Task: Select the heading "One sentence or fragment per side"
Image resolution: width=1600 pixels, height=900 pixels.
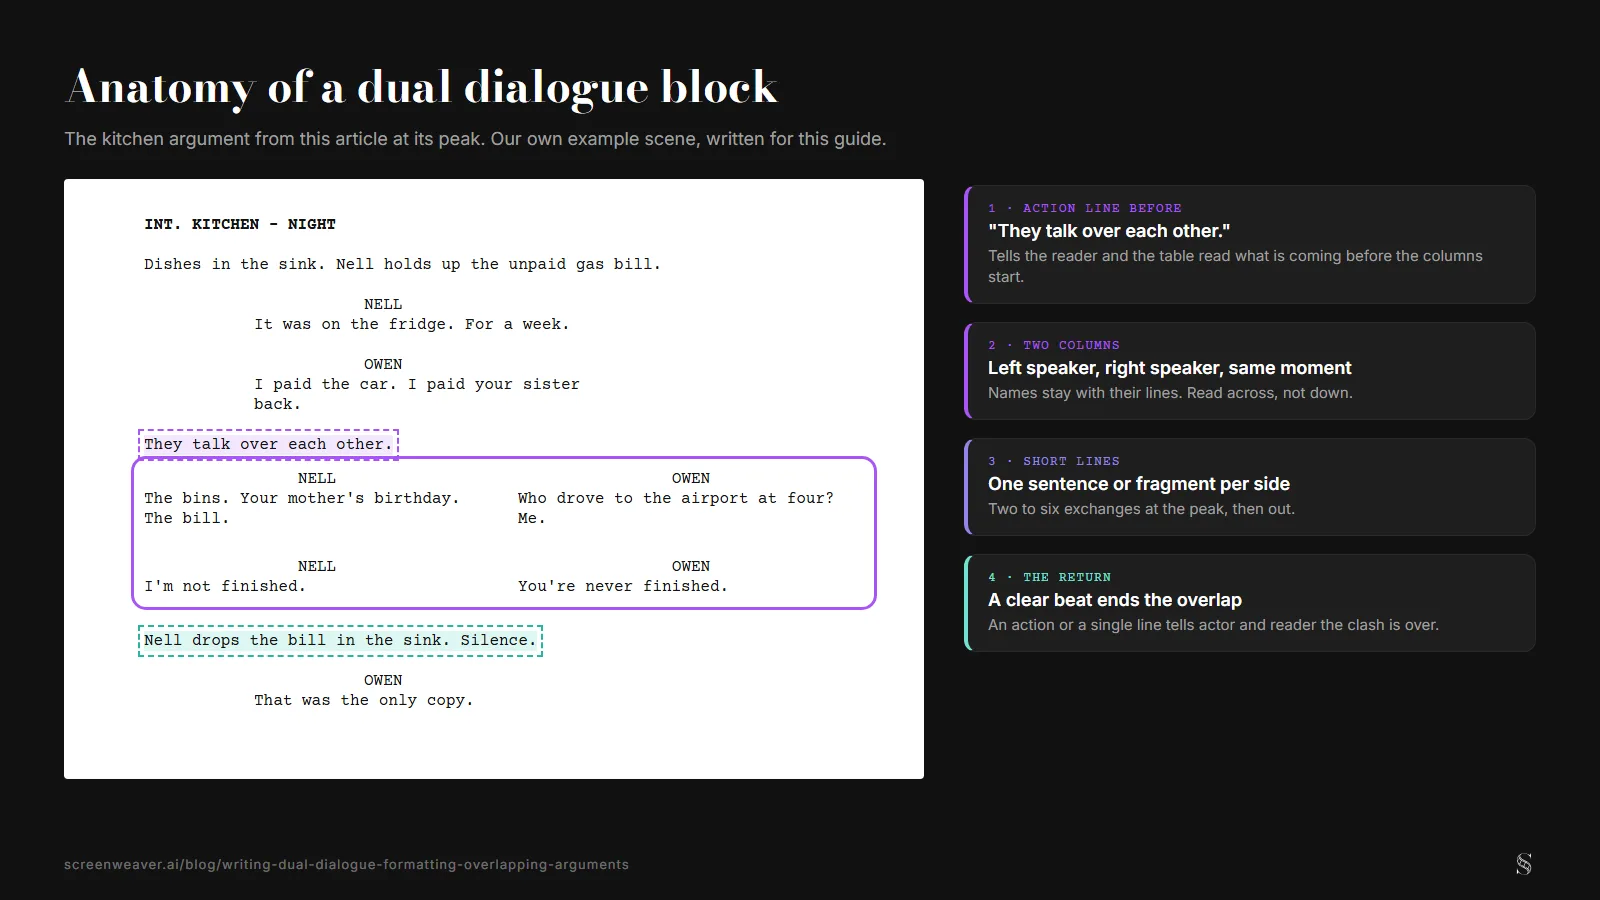Action: [1139, 484]
